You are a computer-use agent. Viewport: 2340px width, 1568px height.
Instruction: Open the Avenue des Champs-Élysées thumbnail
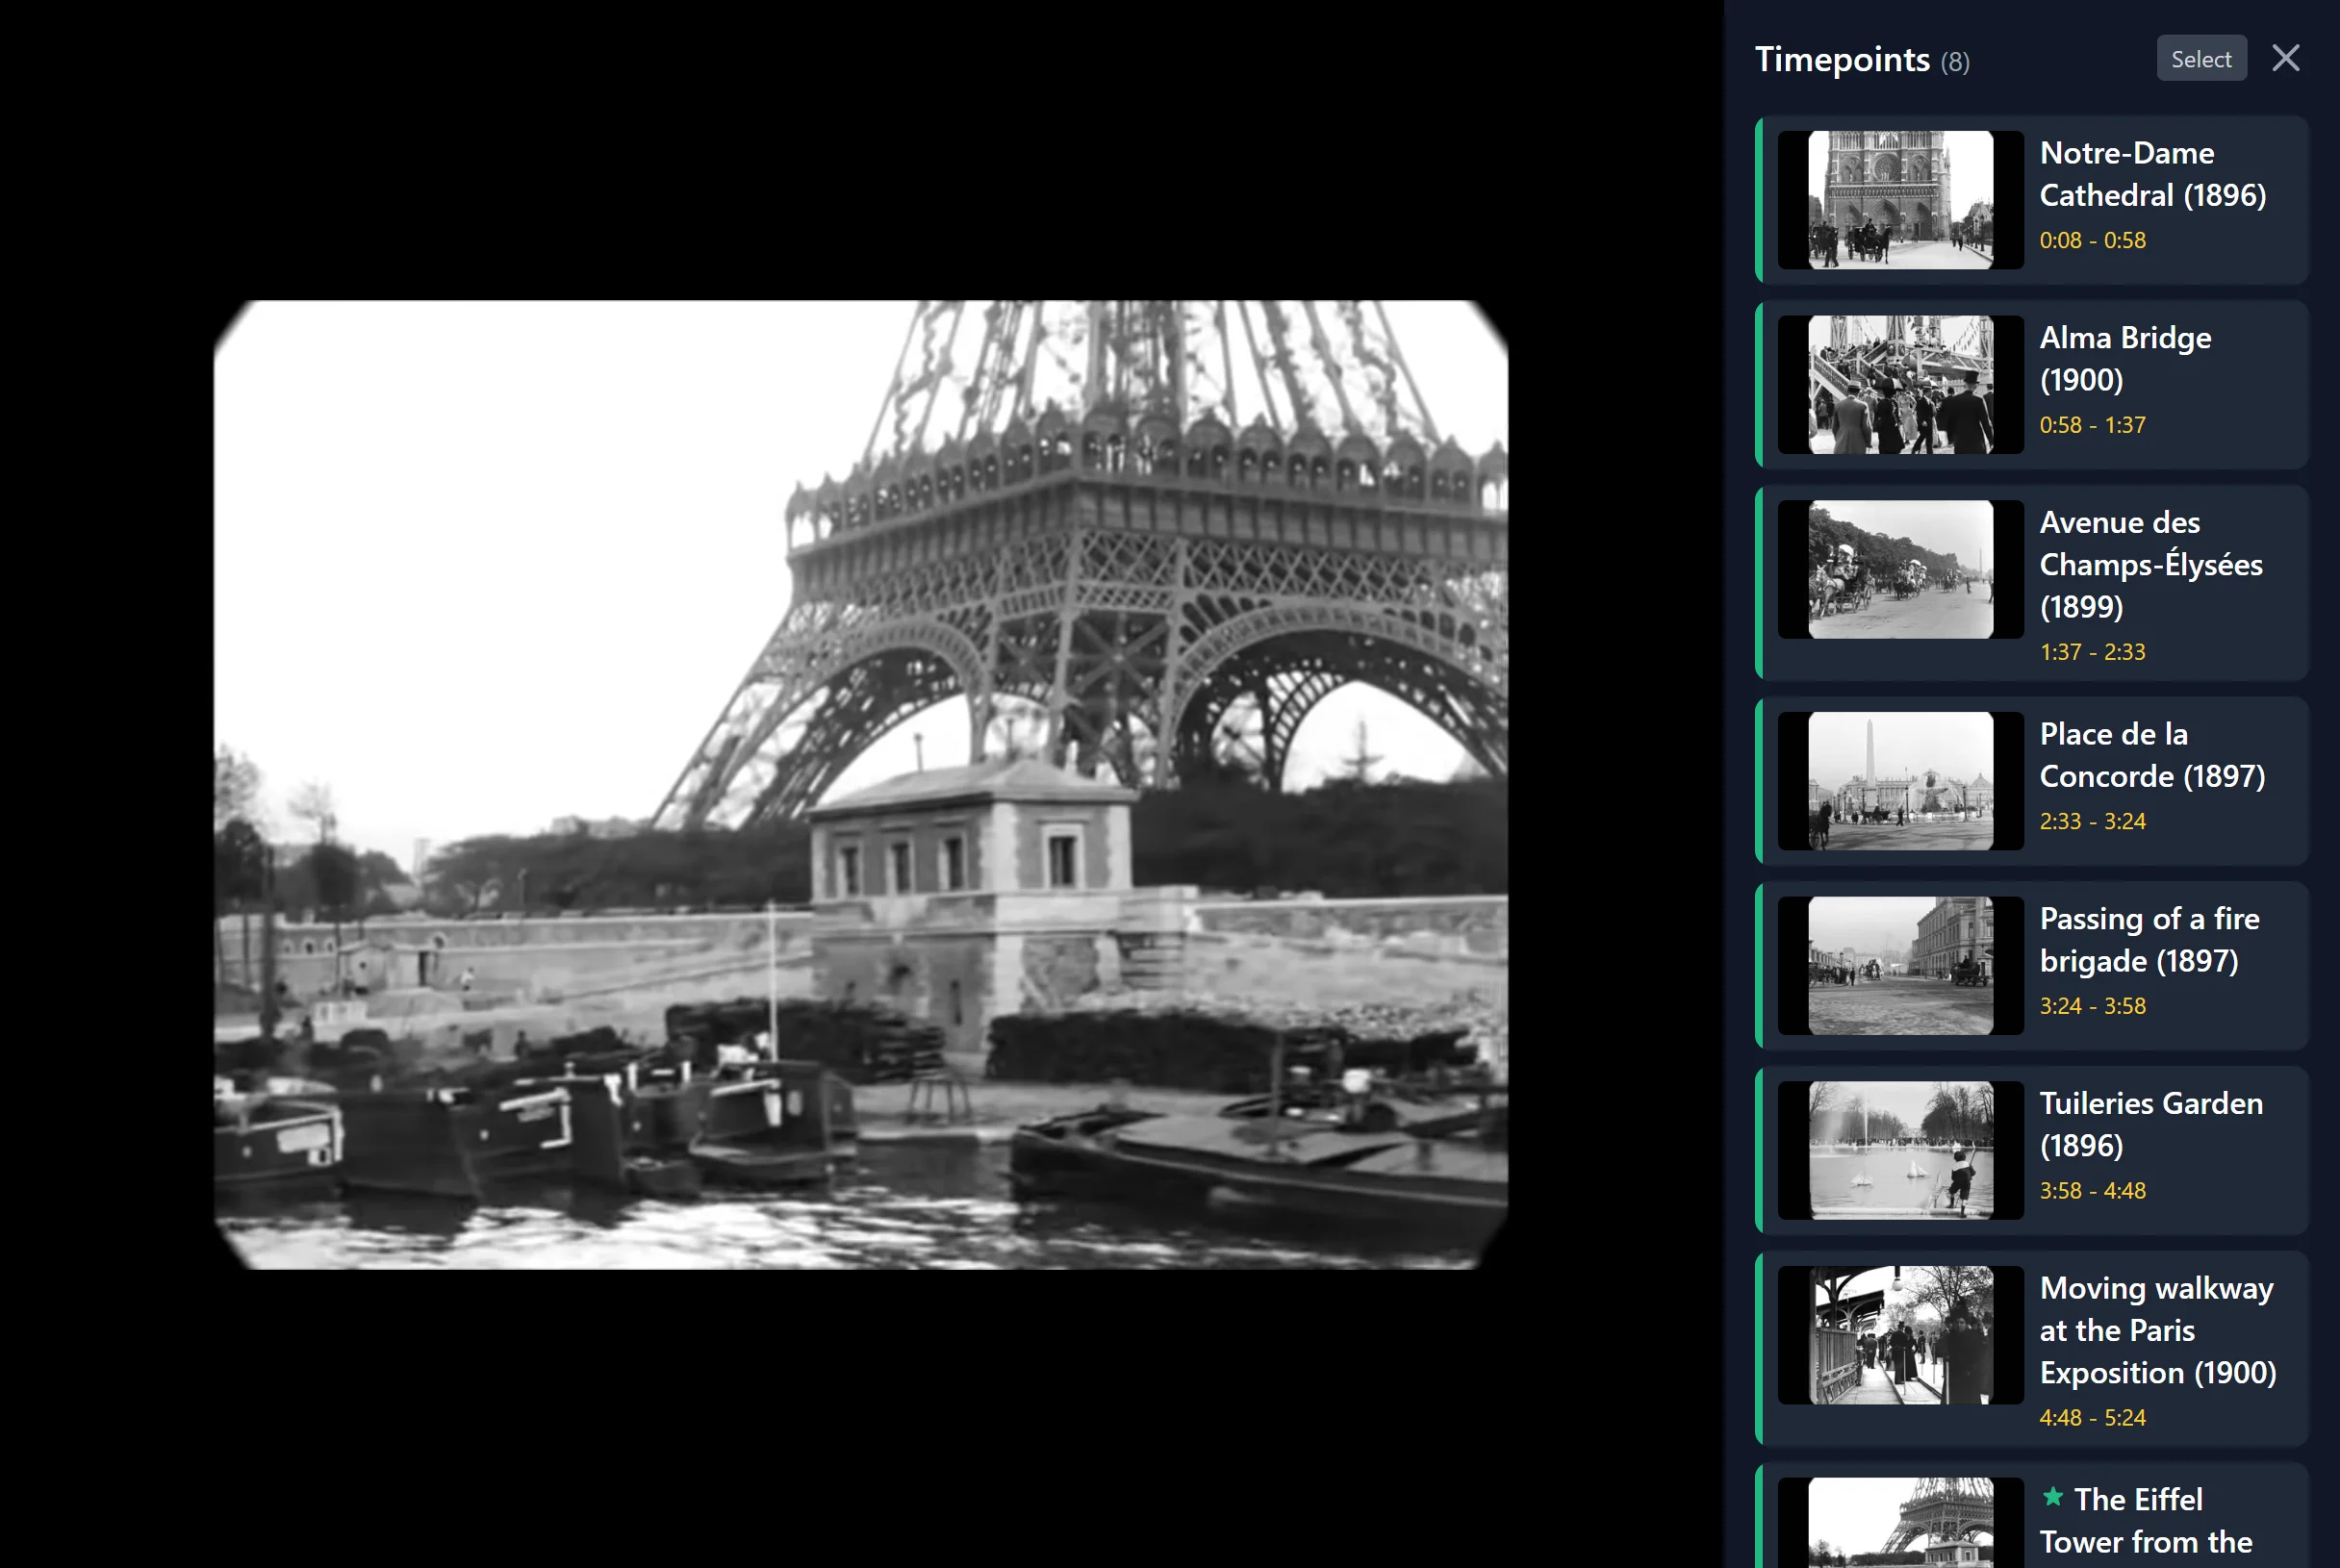1900,570
